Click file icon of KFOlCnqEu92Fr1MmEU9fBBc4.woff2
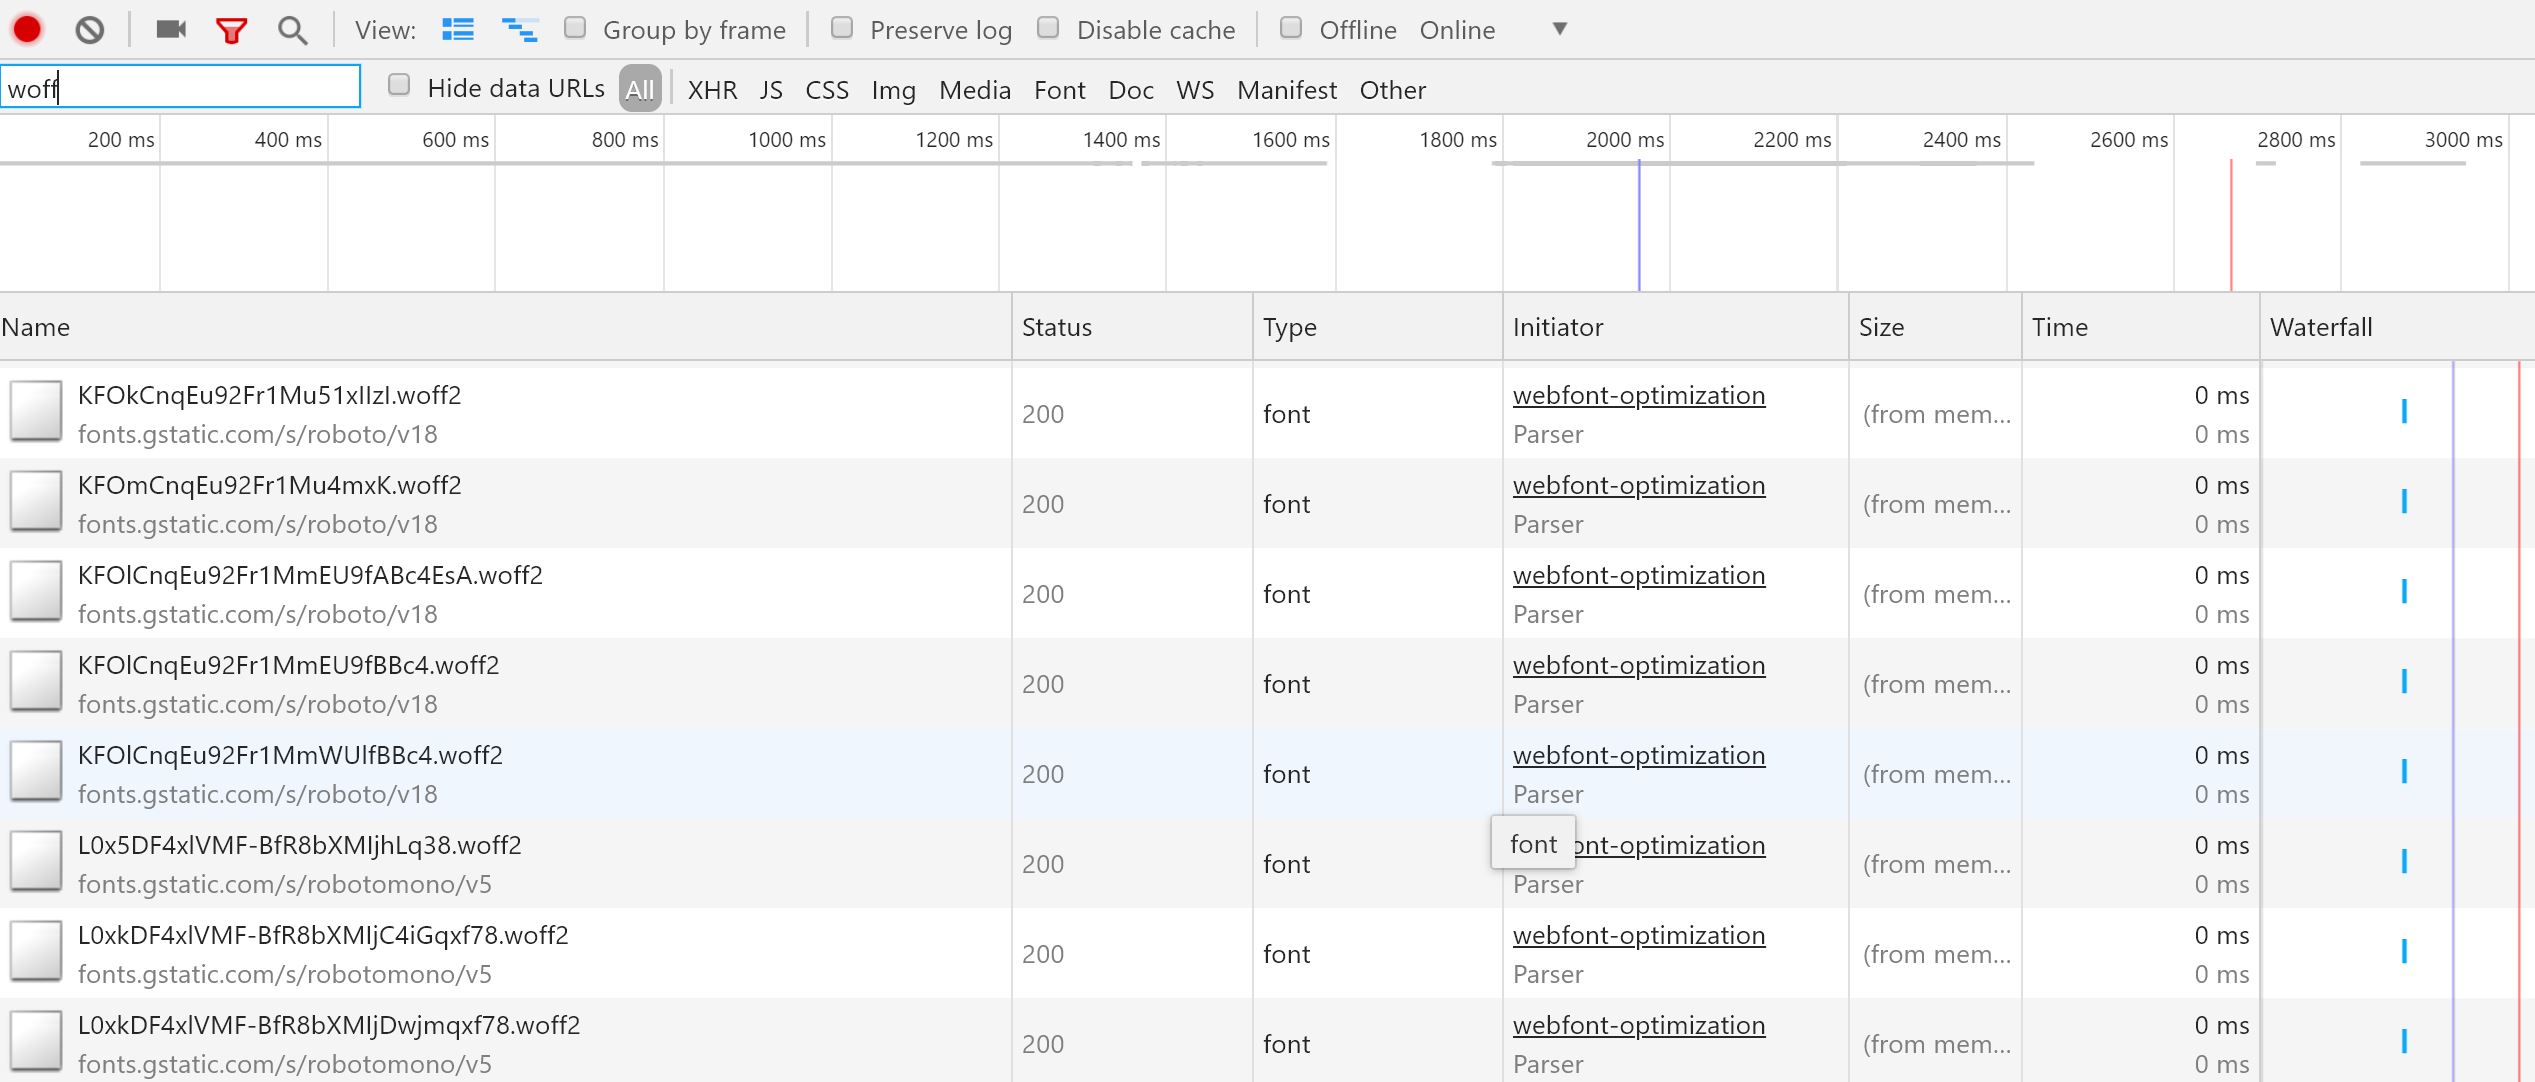The width and height of the screenshot is (2535, 1082). pyautogui.click(x=36, y=680)
